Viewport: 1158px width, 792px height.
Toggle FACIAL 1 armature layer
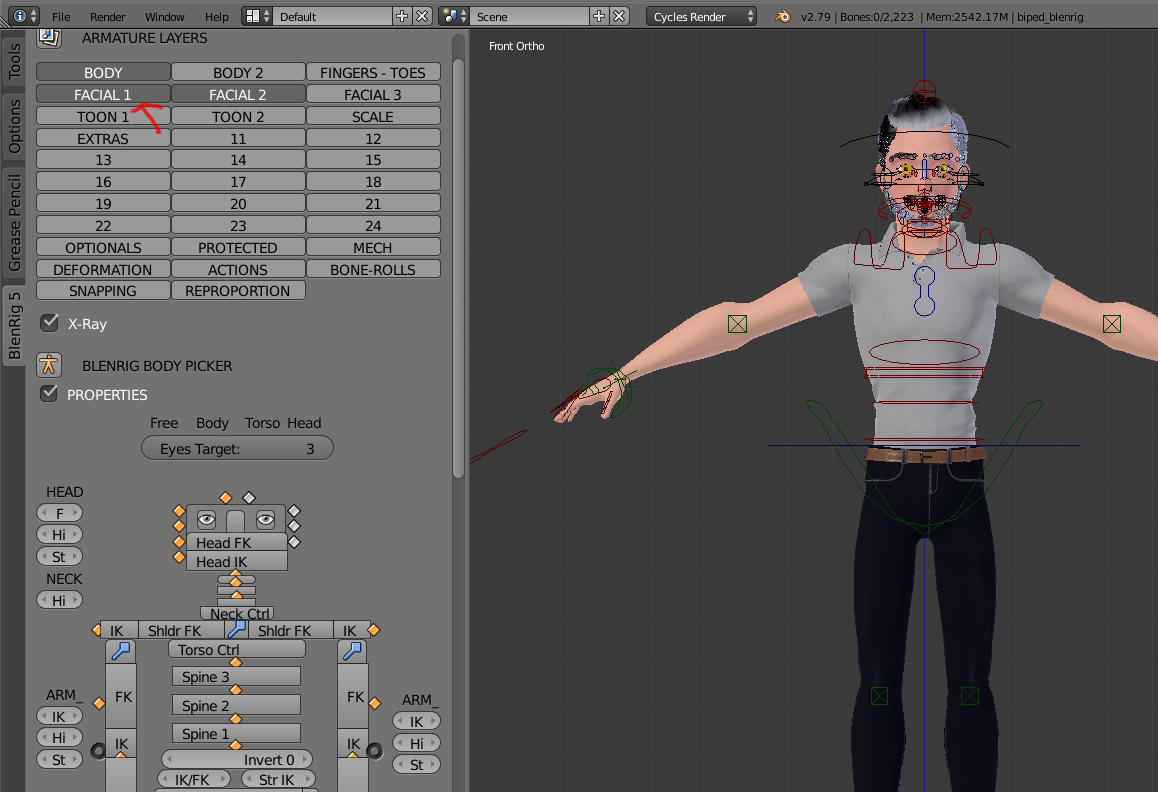(x=103, y=94)
